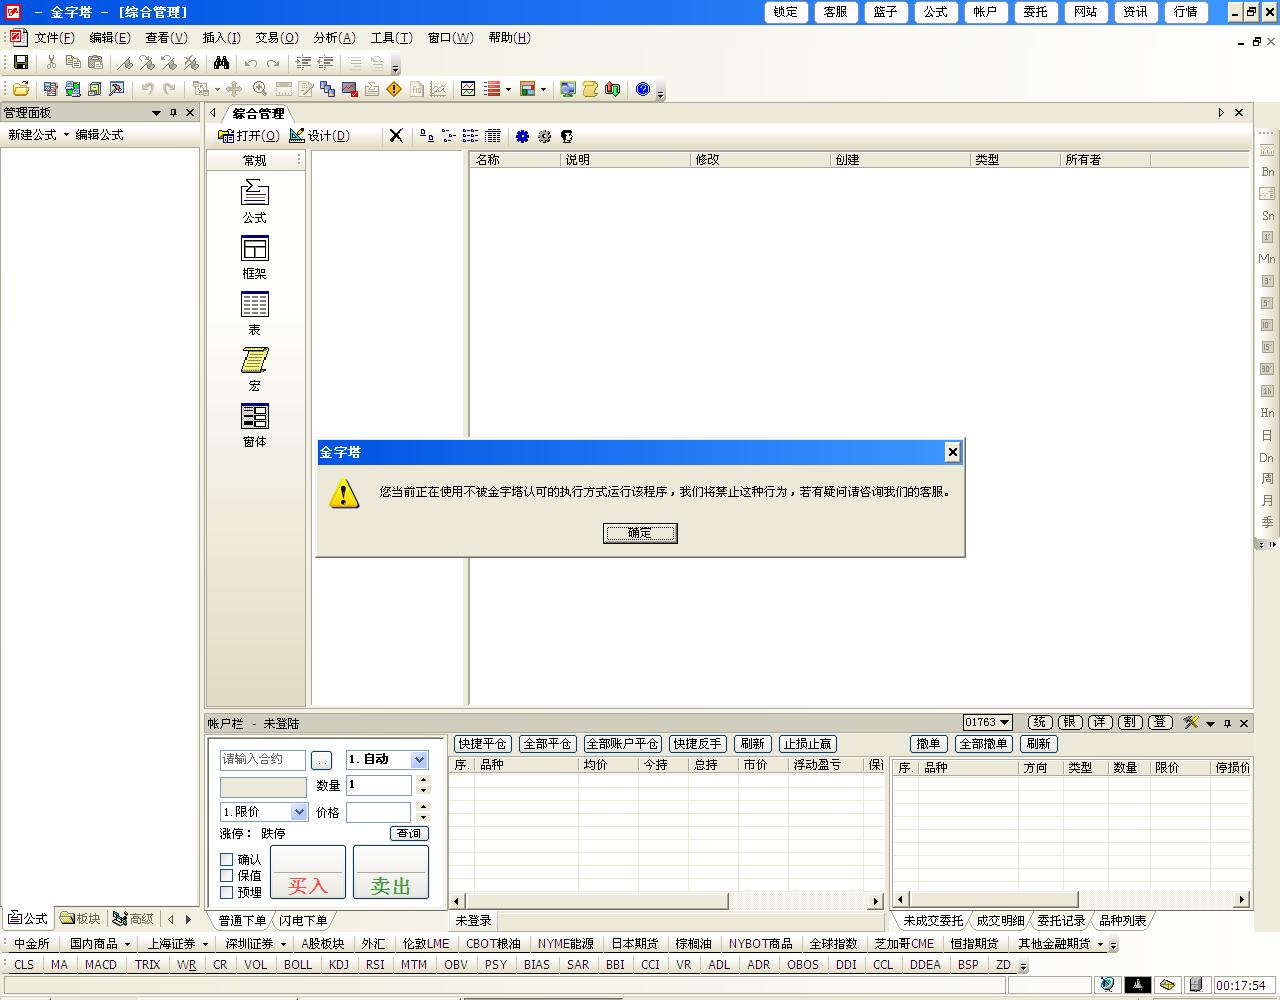Click the red-green arrows toolbar icon
The height and width of the screenshot is (1000, 1280).
click(613, 89)
